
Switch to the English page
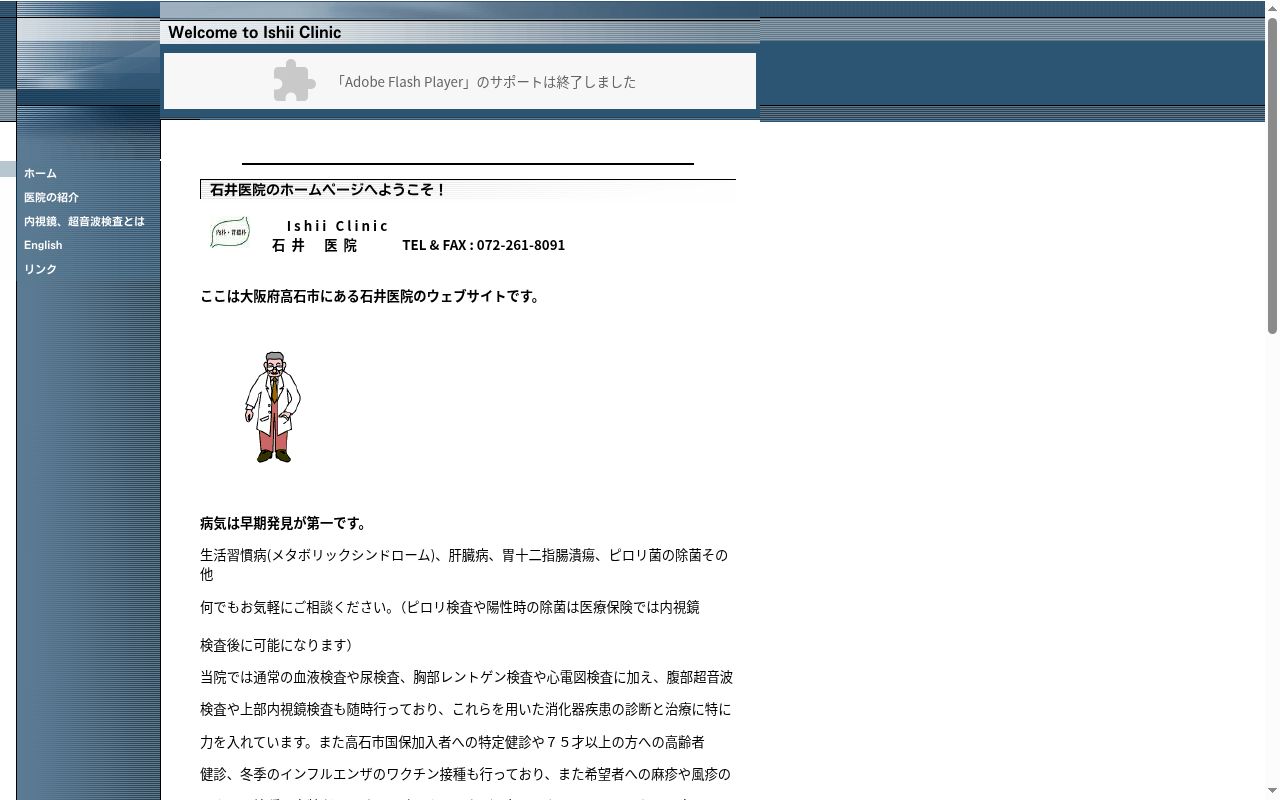tap(43, 245)
